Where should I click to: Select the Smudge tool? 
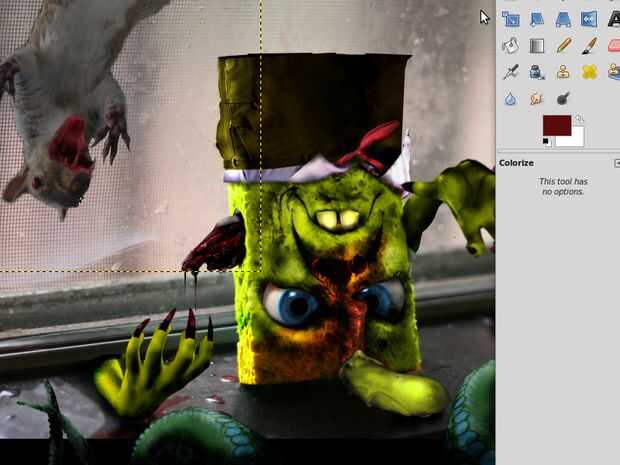click(x=537, y=98)
